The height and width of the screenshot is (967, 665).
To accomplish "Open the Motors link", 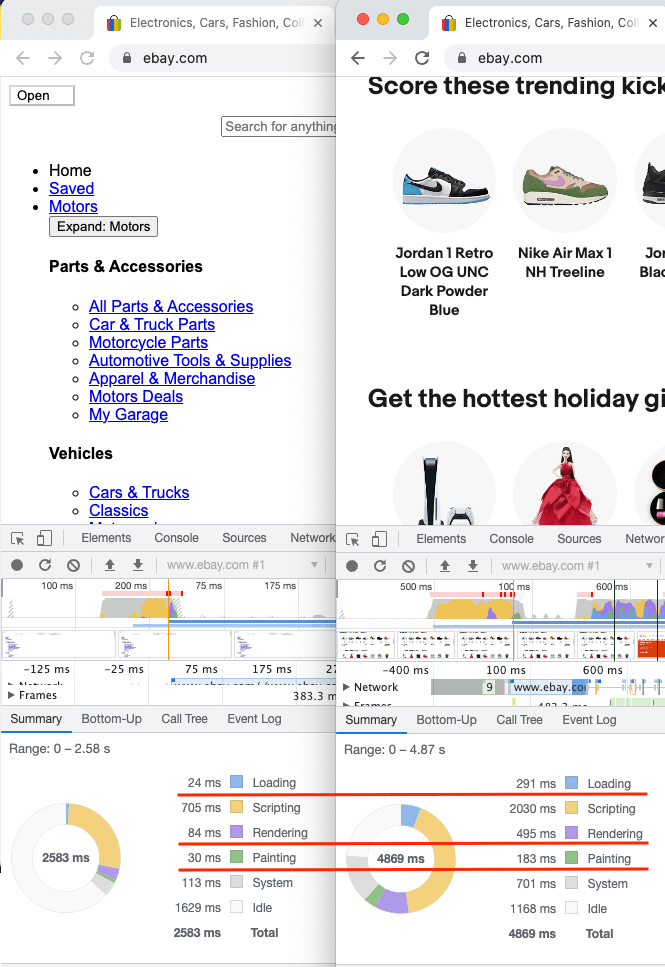I will coord(73,207).
